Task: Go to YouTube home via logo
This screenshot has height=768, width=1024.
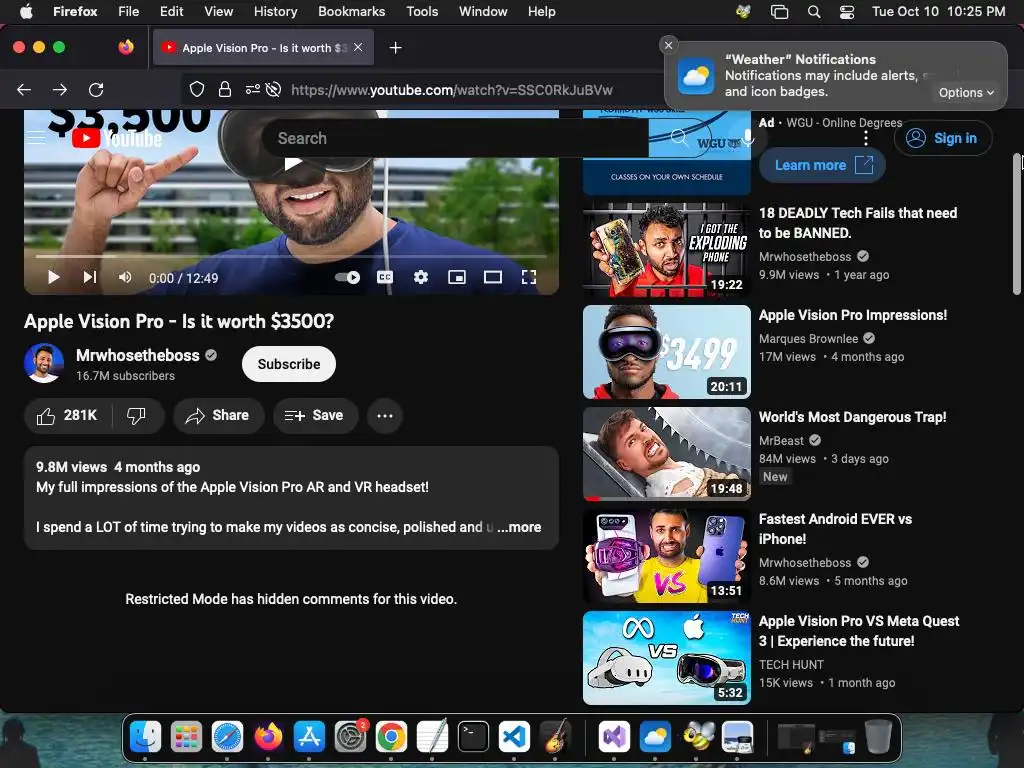Action: click(x=117, y=138)
